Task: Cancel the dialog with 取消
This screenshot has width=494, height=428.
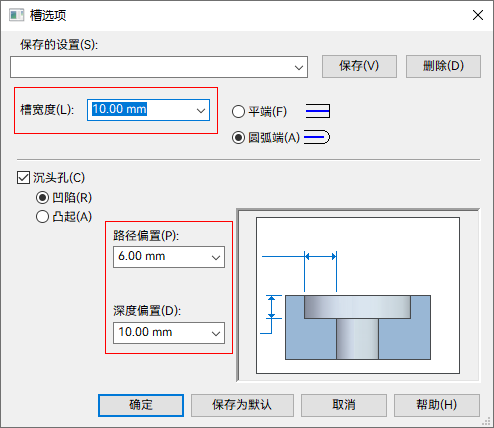Action: pos(344,405)
